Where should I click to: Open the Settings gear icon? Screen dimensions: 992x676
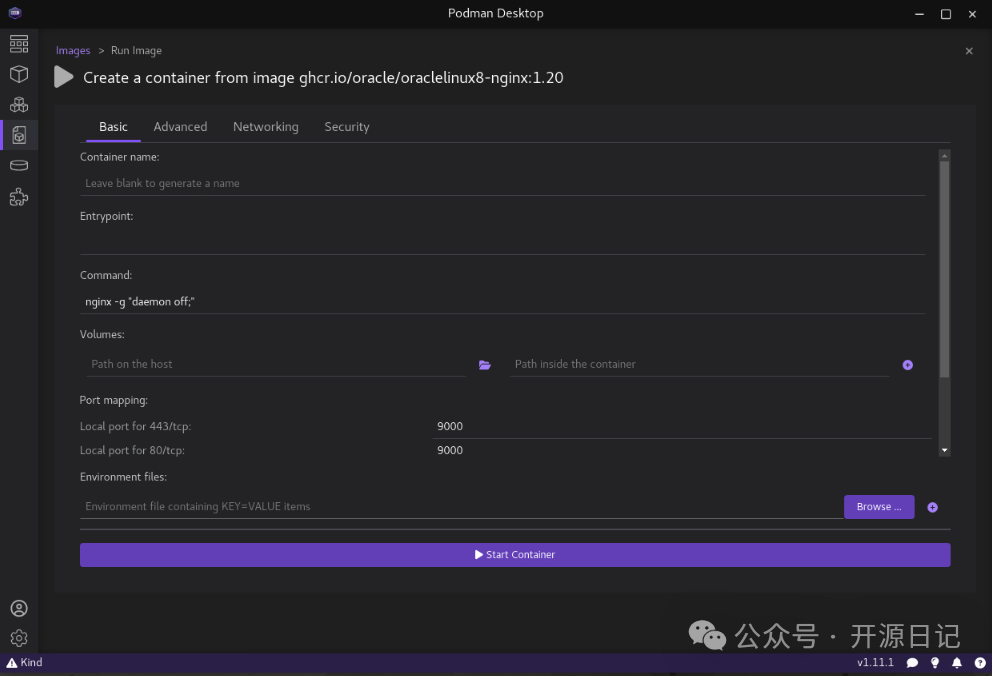(x=18, y=638)
